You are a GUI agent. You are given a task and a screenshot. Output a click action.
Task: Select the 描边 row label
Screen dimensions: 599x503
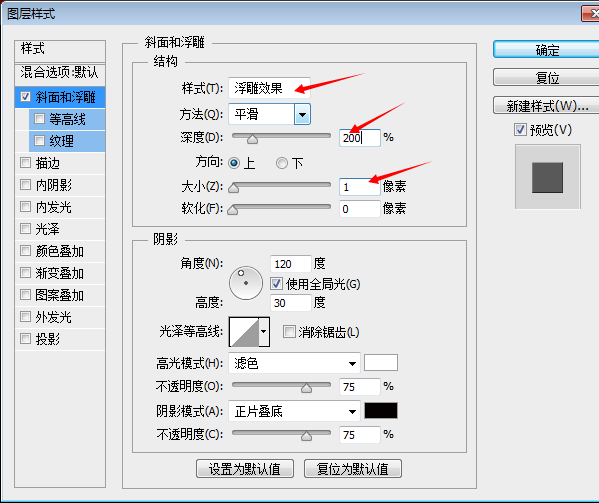[48, 163]
